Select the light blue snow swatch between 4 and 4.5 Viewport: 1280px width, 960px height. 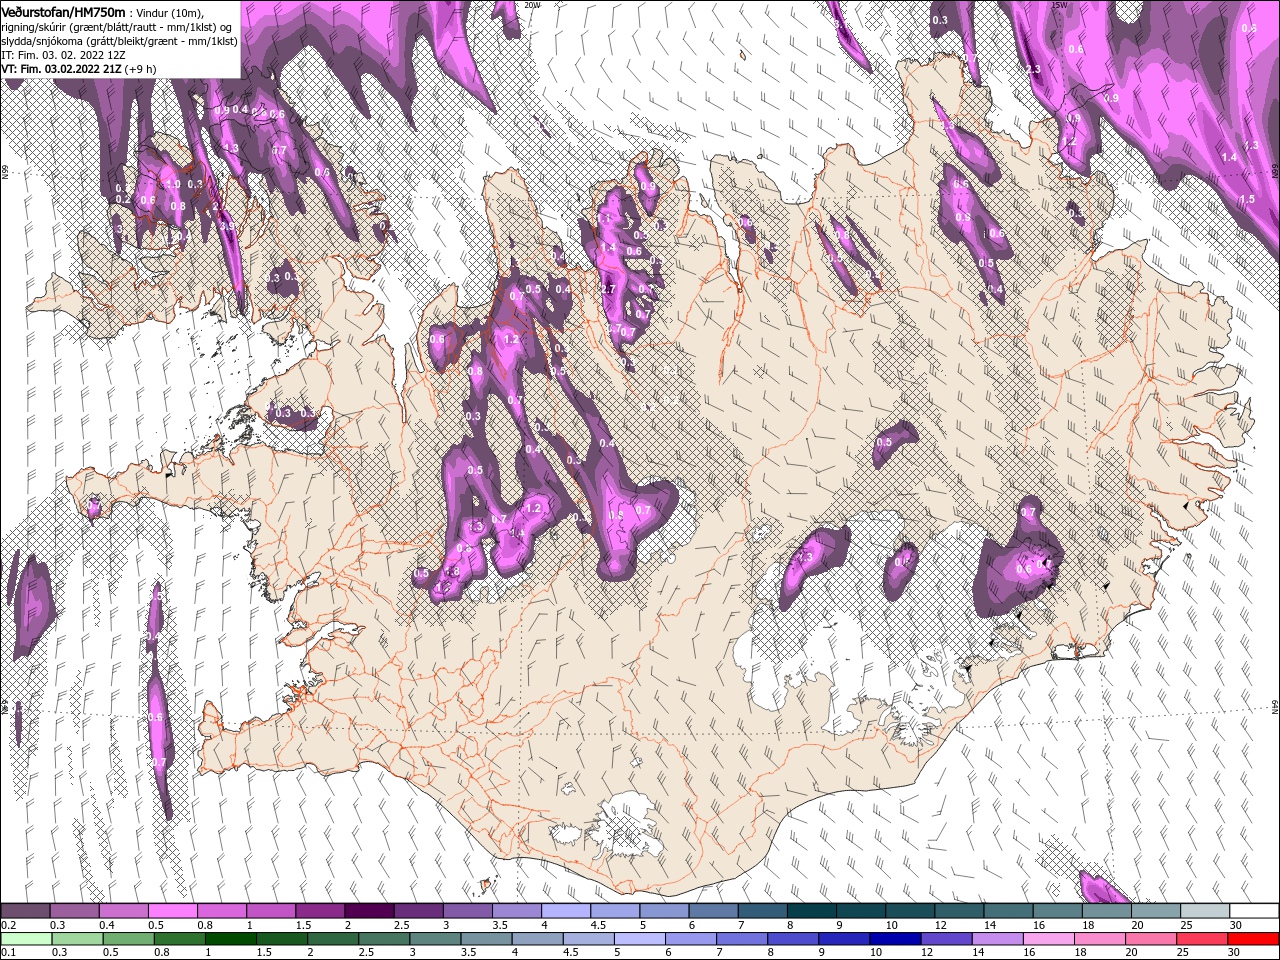click(x=566, y=911)
